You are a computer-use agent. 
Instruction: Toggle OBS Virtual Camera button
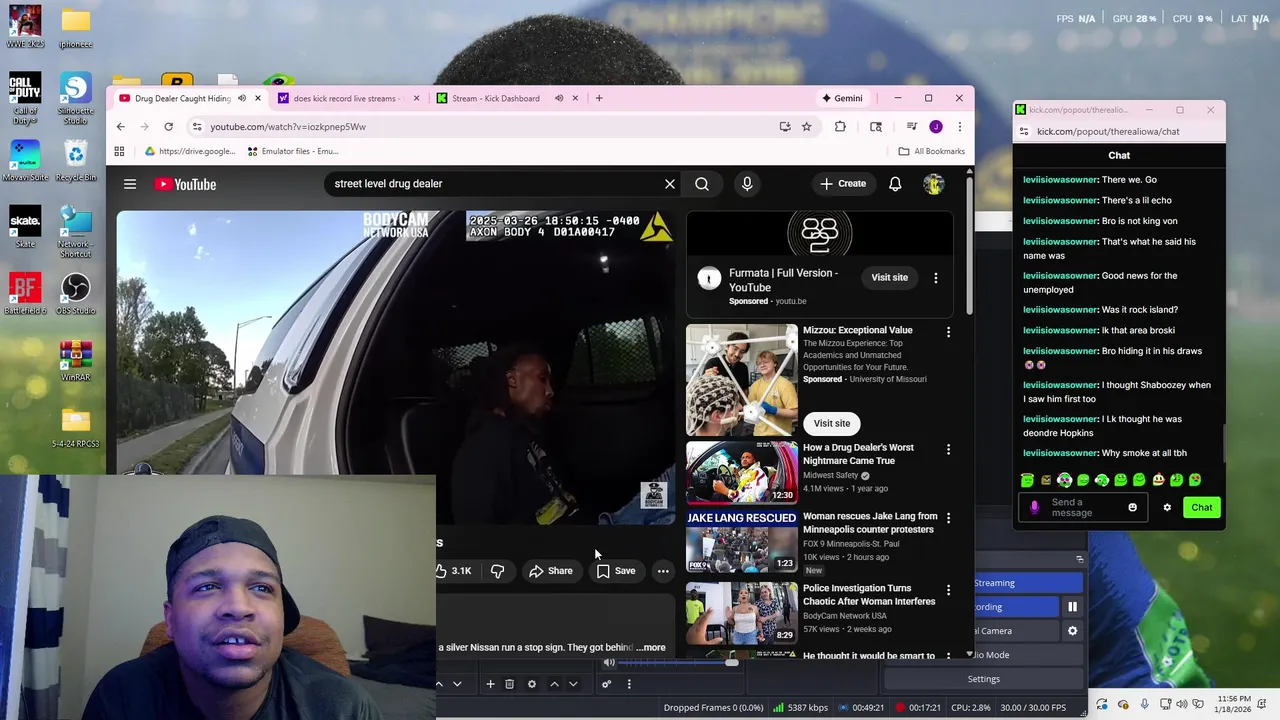(1016, 631)
